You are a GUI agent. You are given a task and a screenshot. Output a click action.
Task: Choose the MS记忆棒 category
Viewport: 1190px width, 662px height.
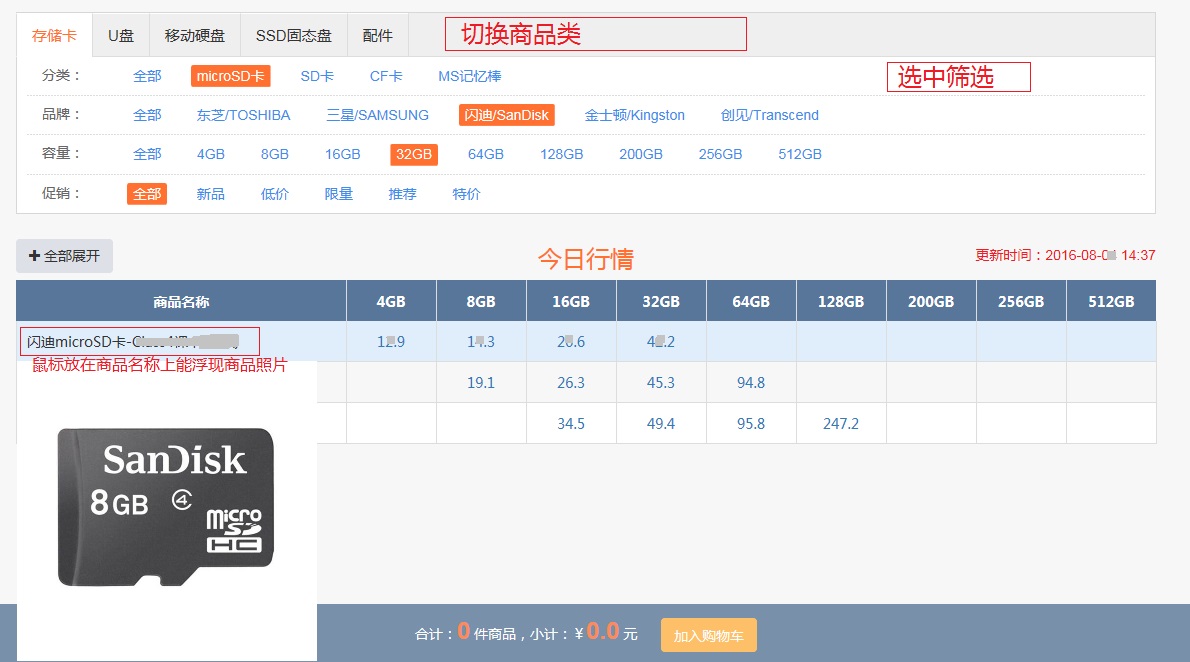470,76
